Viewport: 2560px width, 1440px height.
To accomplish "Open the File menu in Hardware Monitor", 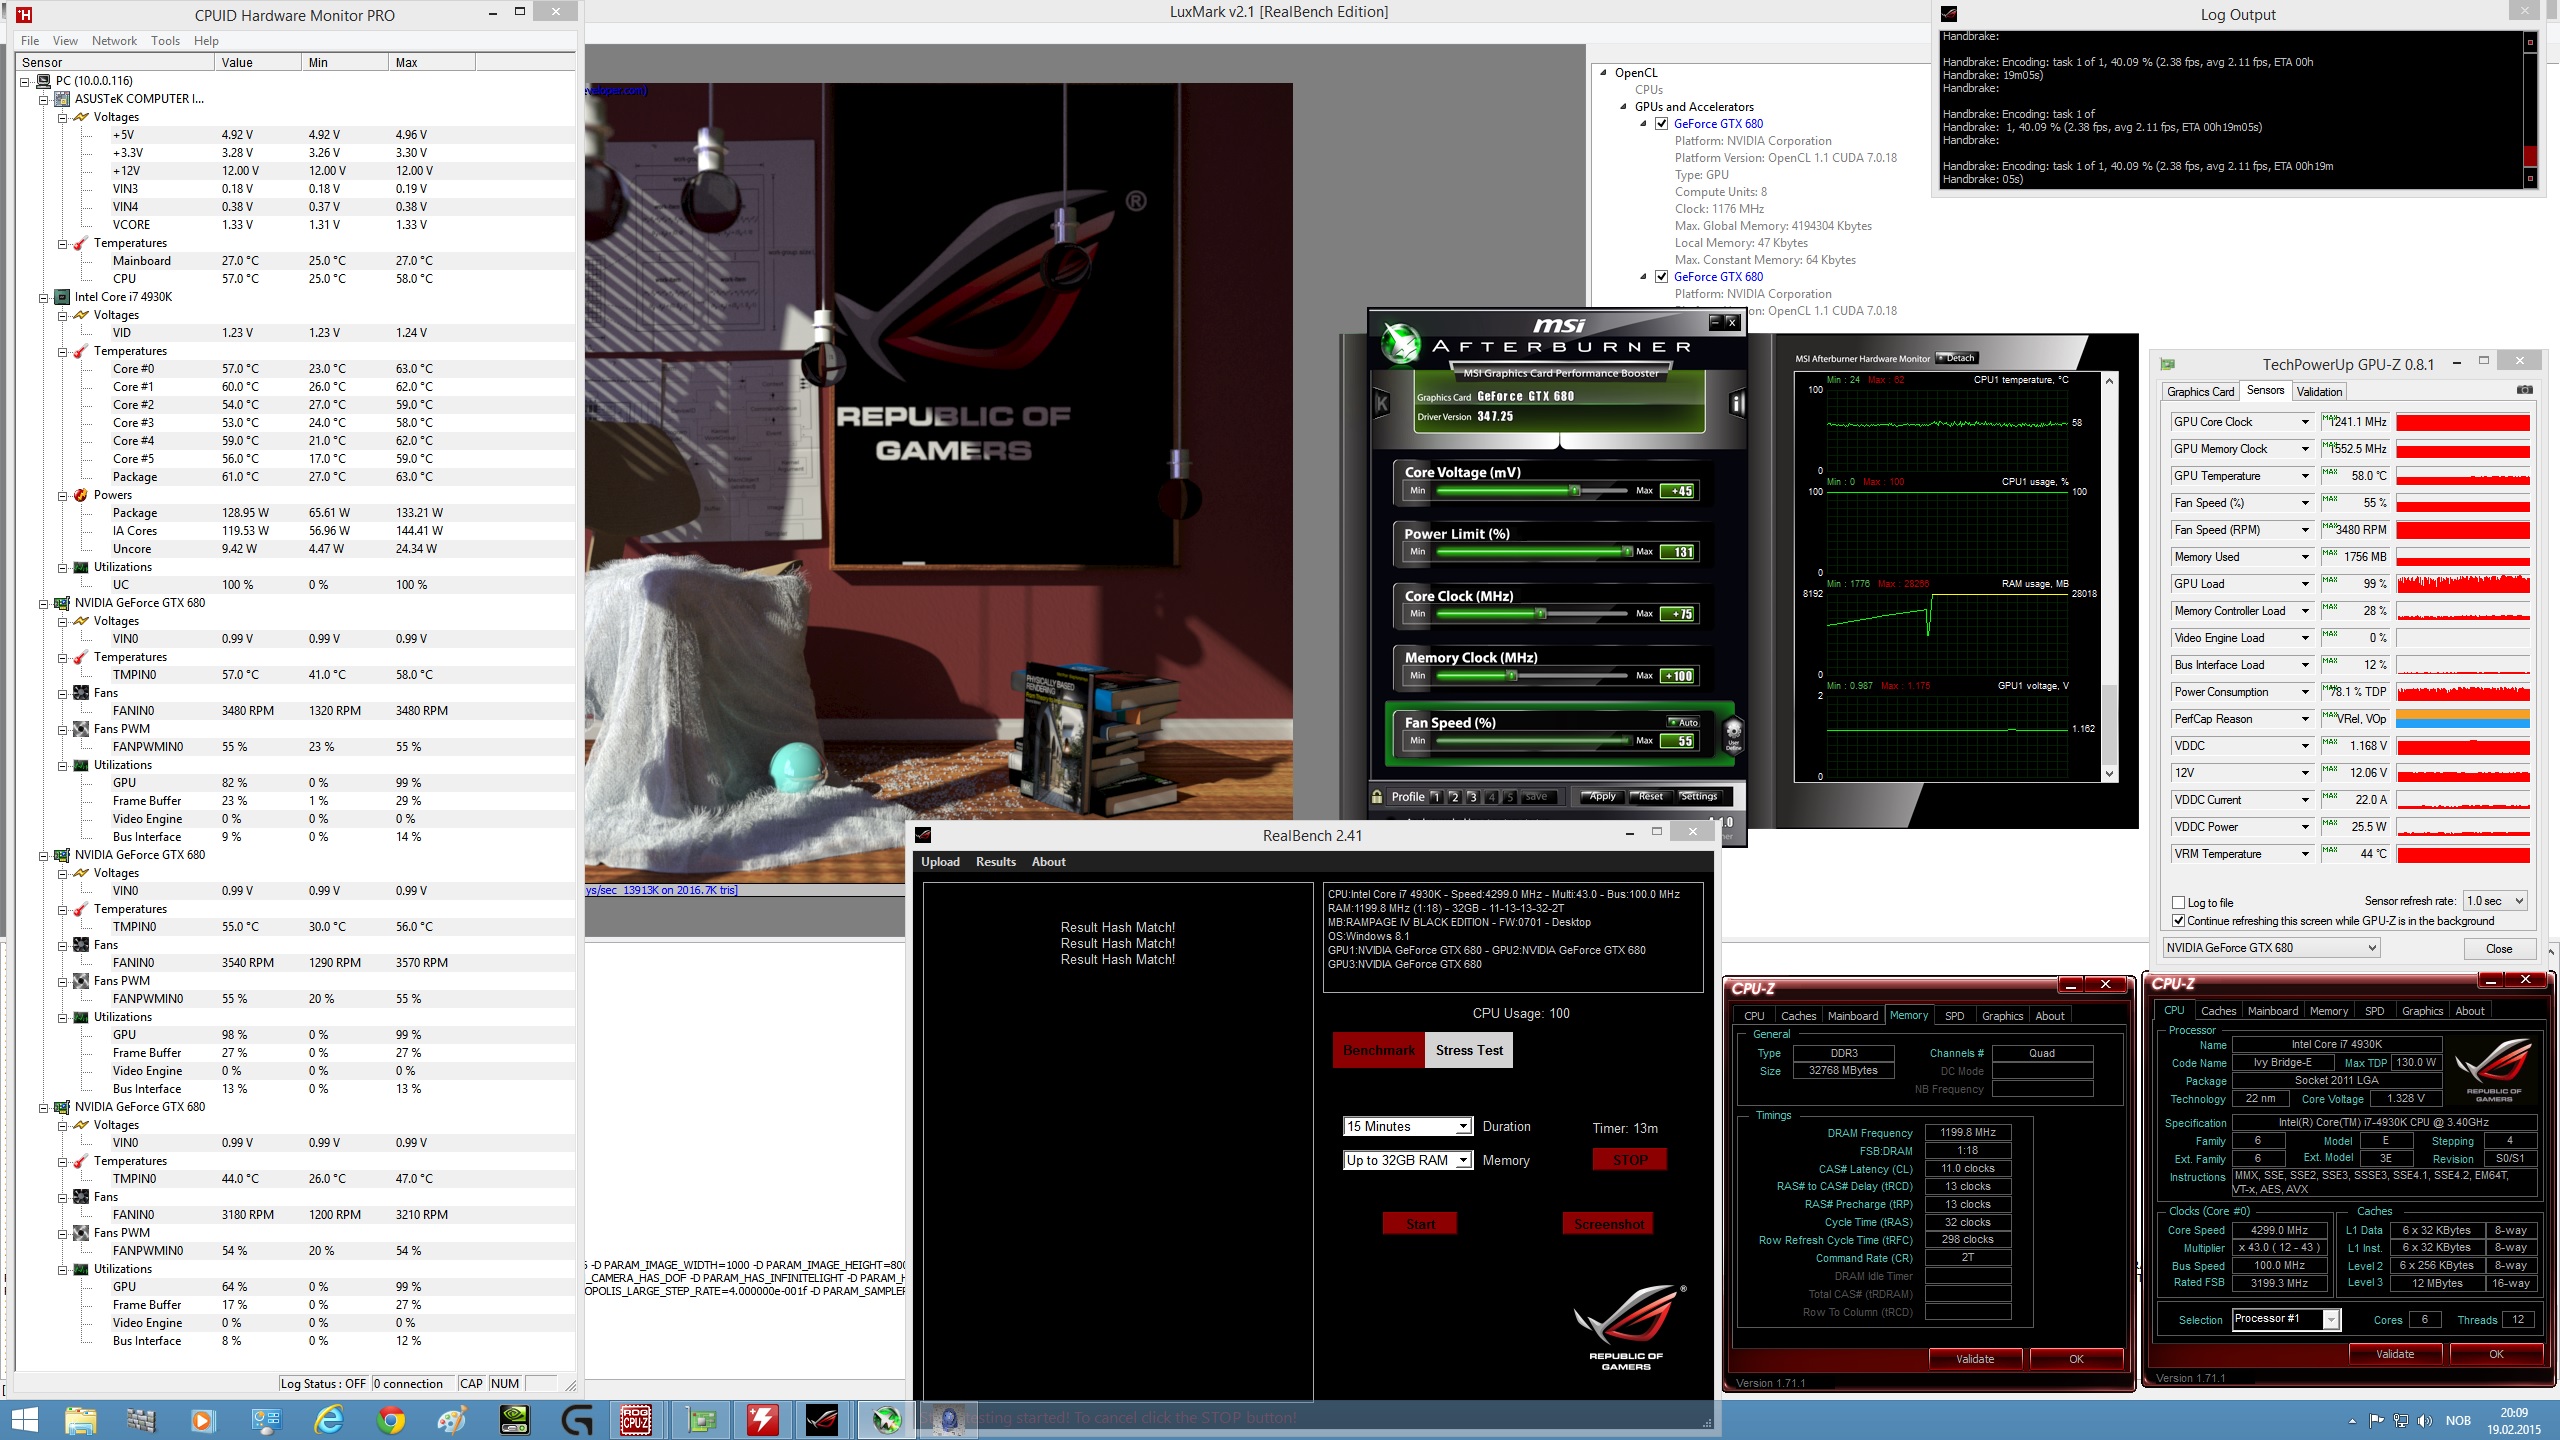I will pyautogui.click(x=30, y=41).
